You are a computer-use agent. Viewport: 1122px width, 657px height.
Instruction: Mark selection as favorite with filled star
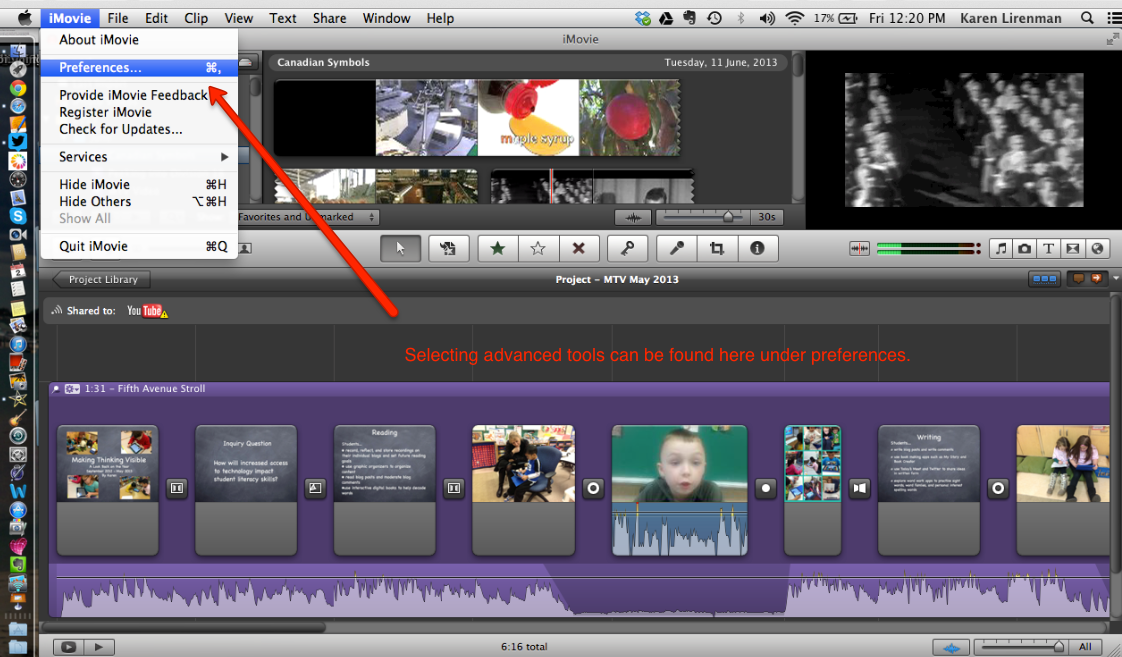(x=497, y=248)
